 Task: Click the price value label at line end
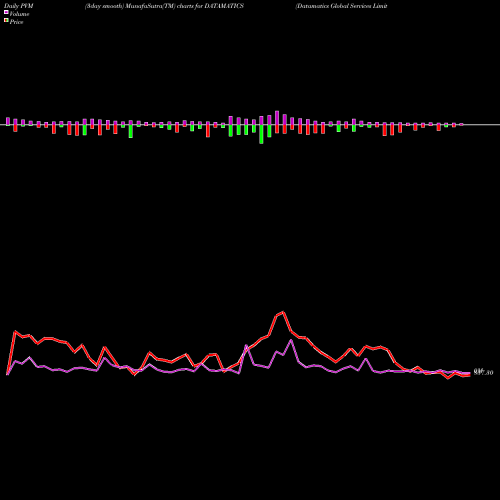[x=483, y=372]
